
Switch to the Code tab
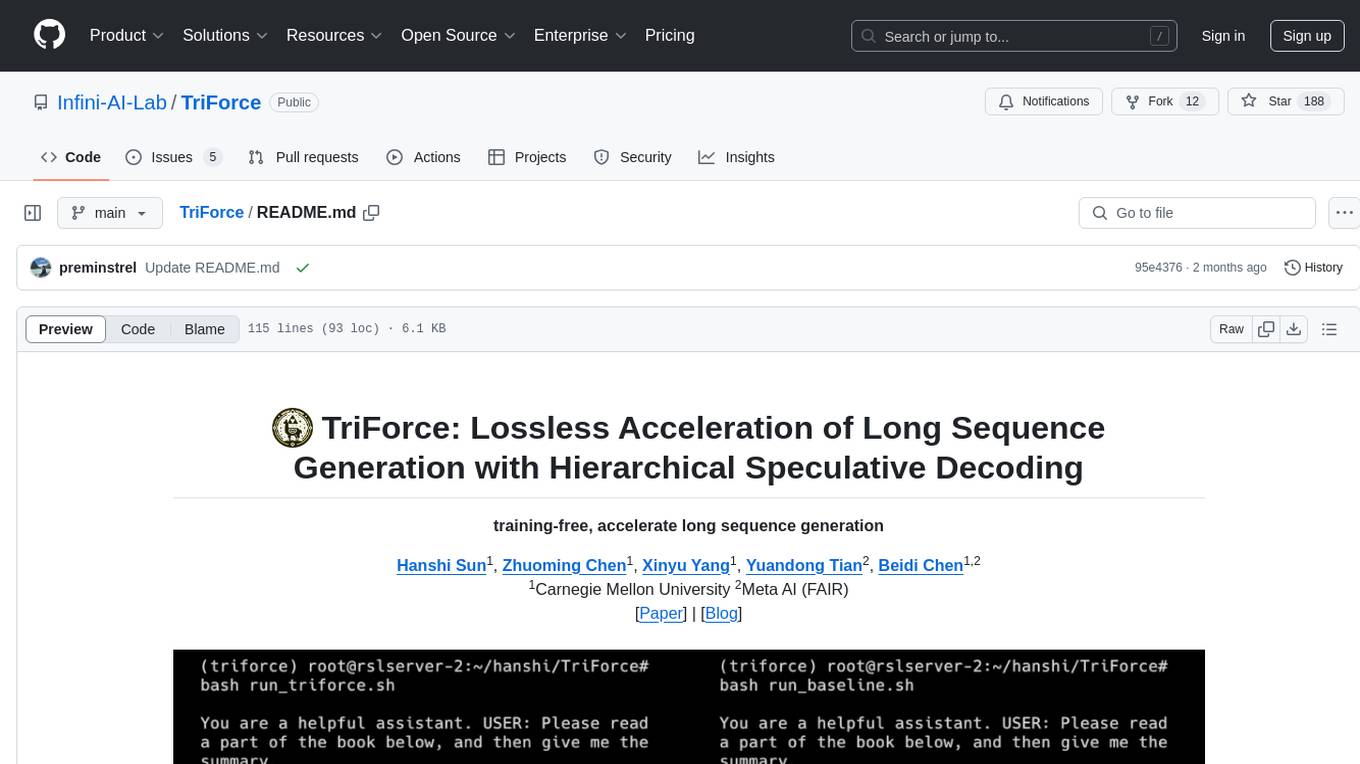[x=70, y=157]
